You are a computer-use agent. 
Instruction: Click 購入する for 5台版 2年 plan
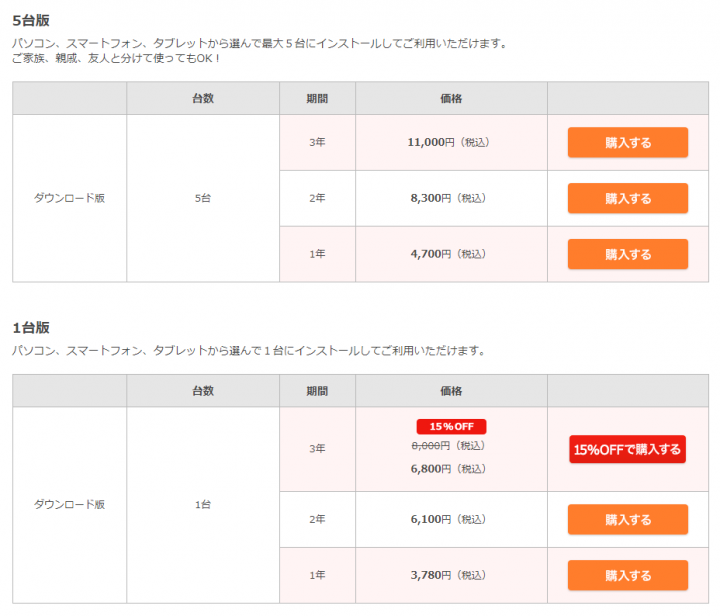pyautogui.click(x=628, y=198)
